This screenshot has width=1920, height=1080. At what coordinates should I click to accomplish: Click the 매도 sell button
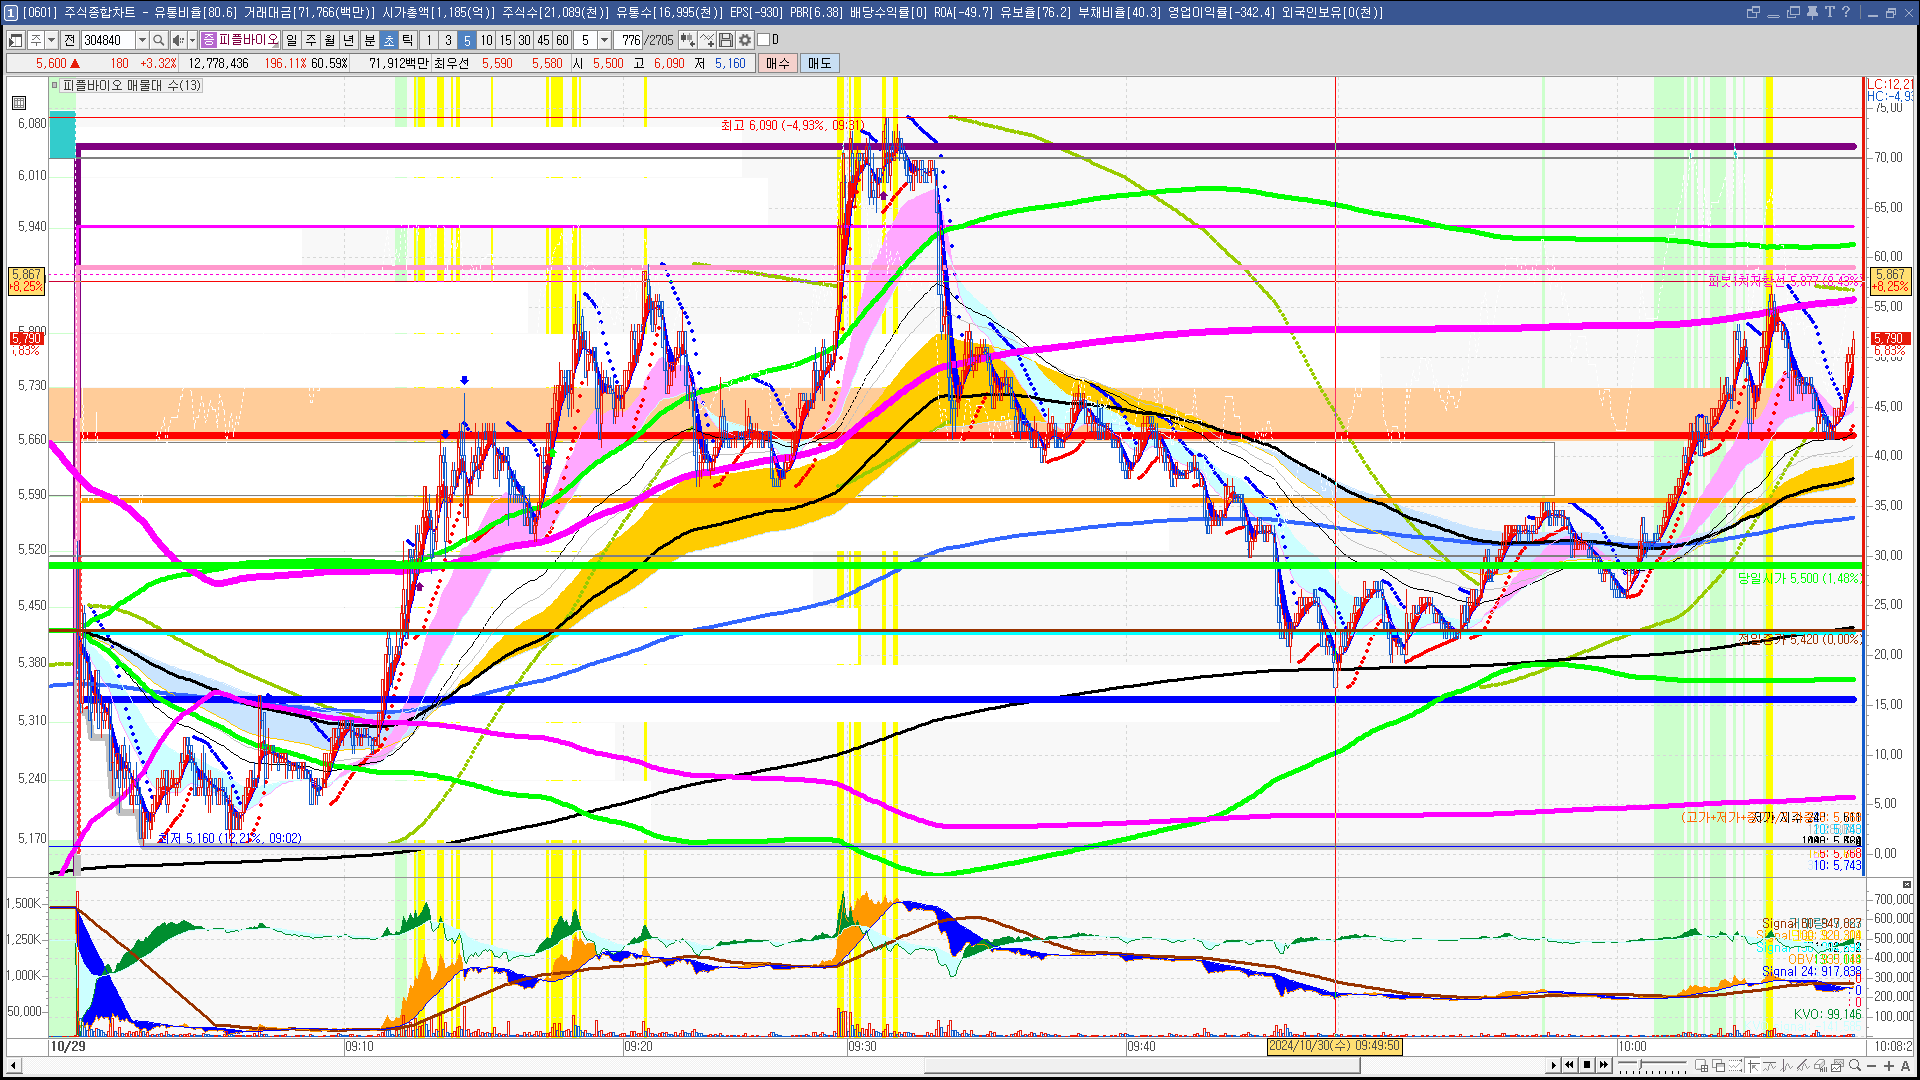(820, 63)
